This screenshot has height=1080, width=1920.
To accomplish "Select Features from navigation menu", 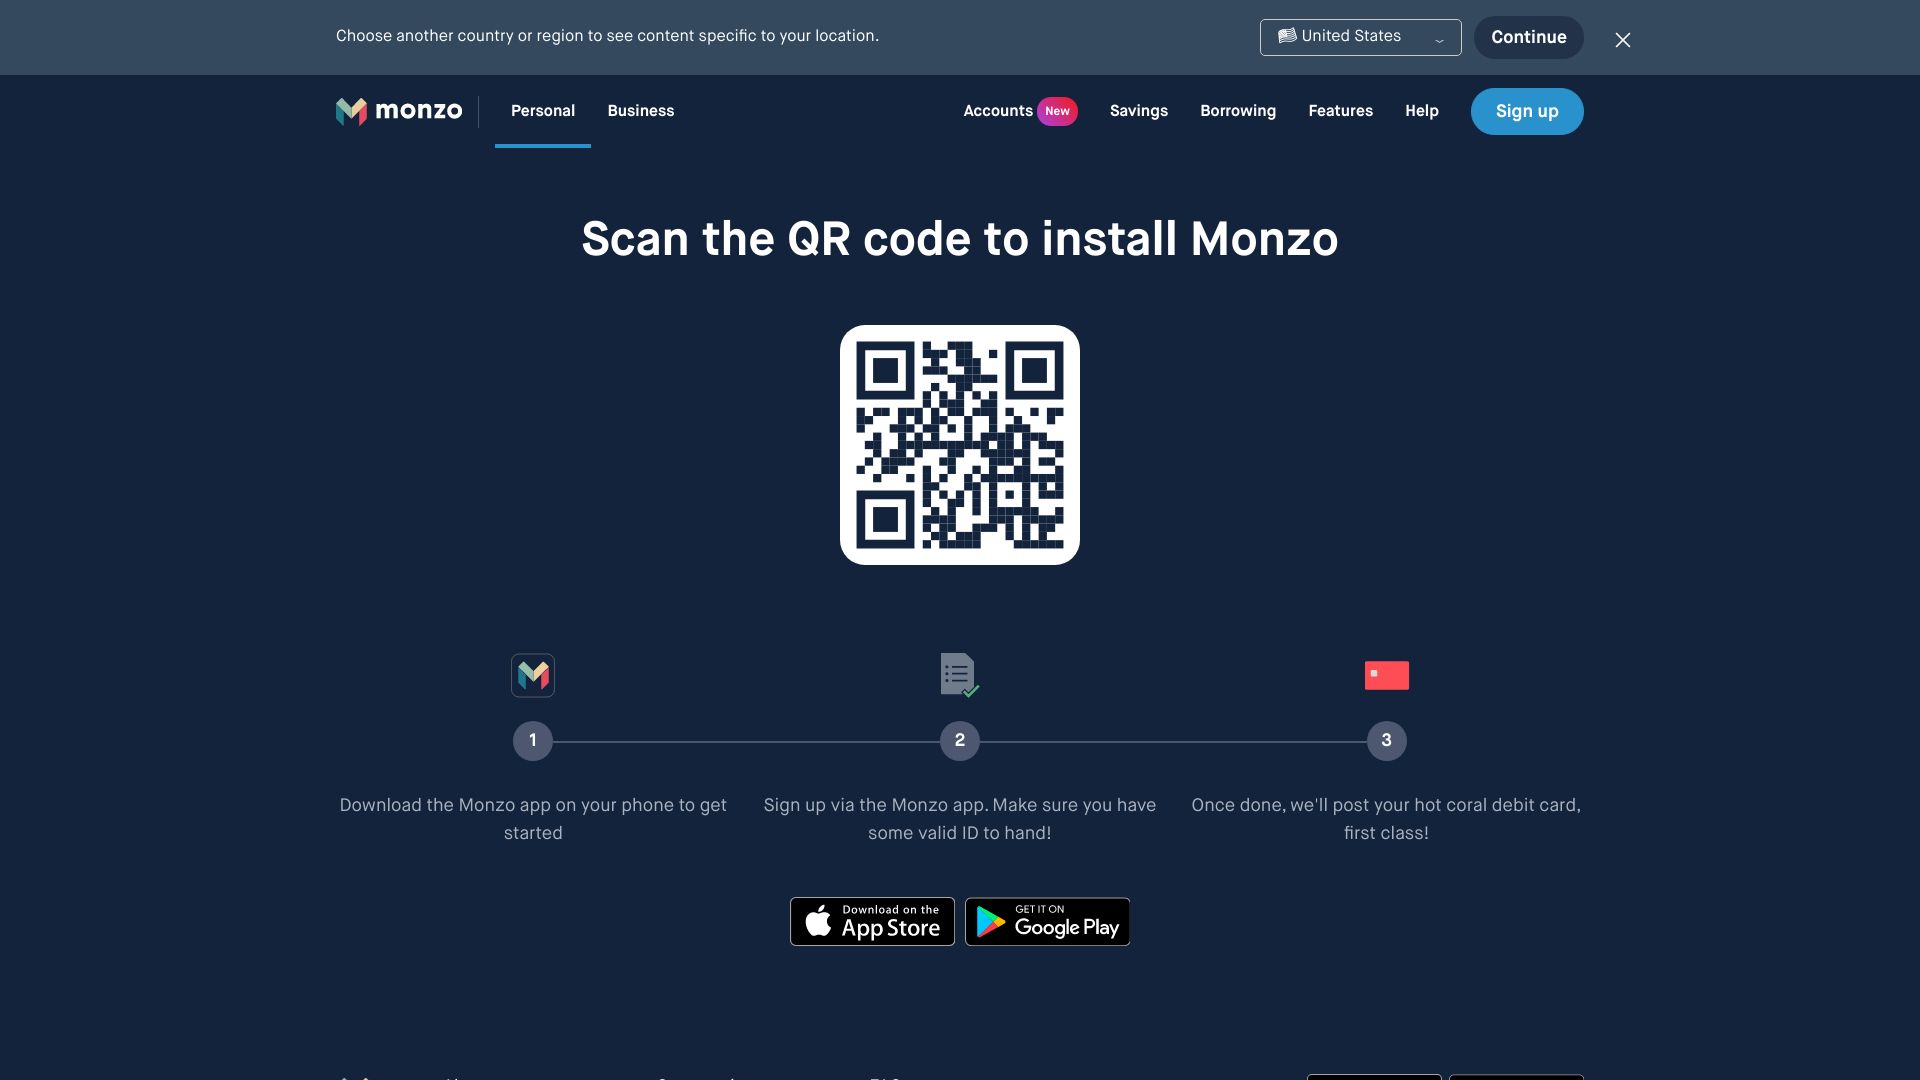I will (x=1340, y=111).
